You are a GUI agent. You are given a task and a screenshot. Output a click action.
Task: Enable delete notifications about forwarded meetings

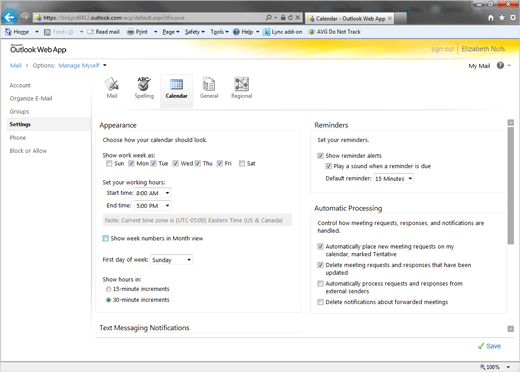click(x=320, y=302)
